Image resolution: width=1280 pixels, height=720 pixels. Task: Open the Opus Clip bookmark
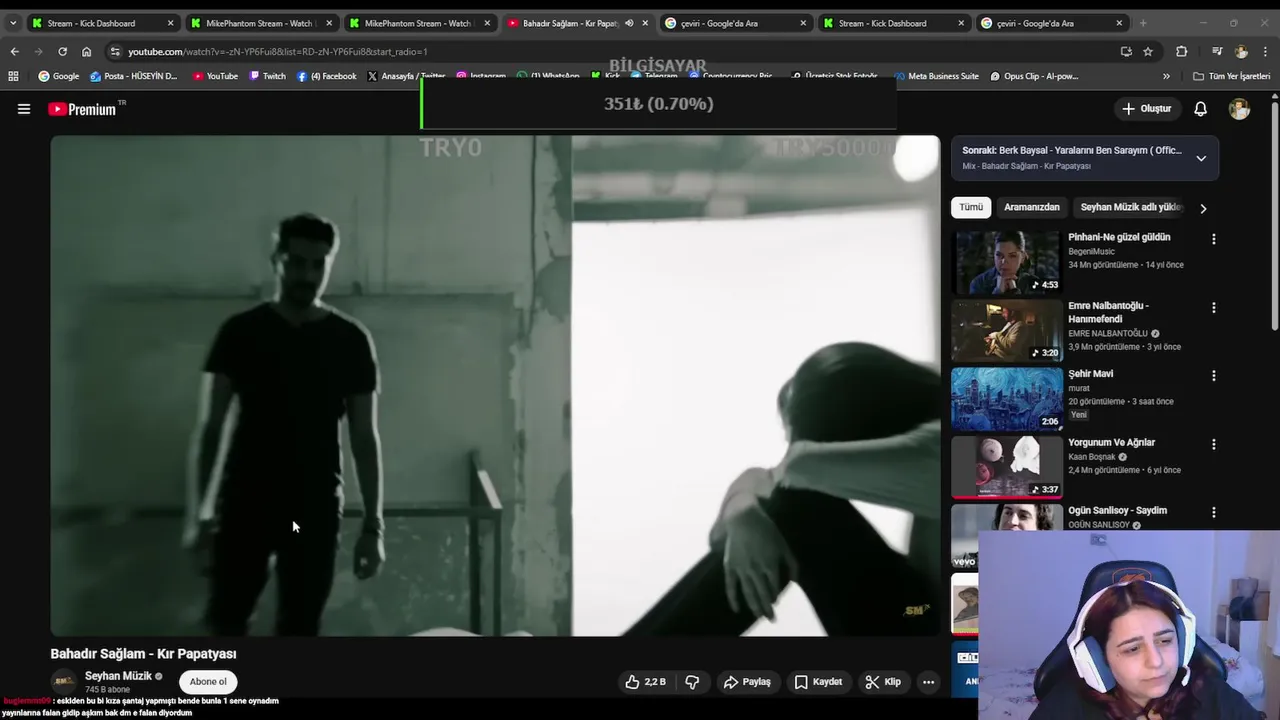[x=1034, y=76]
